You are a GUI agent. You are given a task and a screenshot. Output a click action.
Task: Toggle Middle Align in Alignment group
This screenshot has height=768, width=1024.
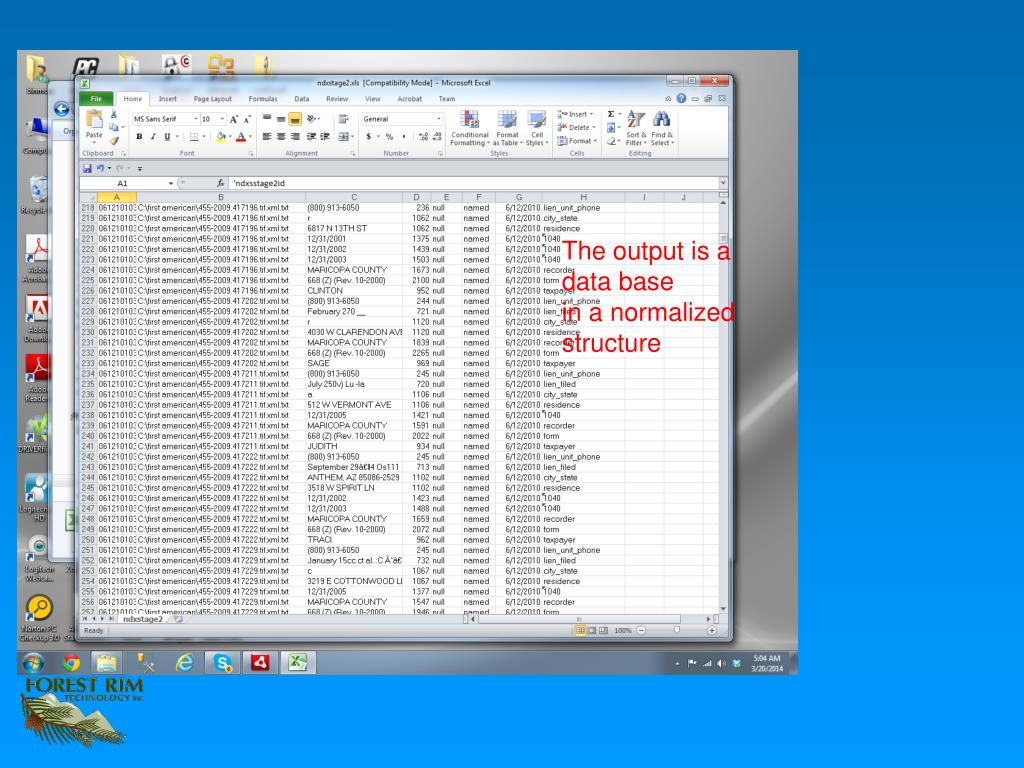click(x=280, y=119)
